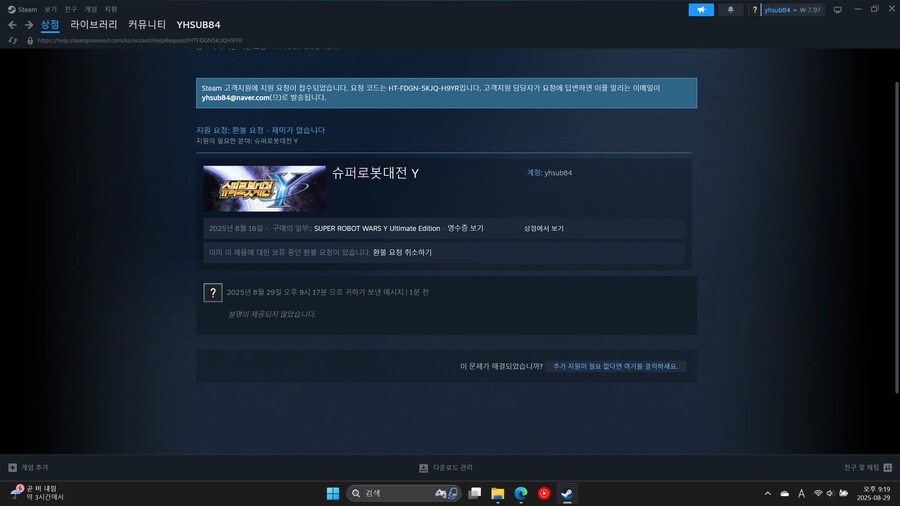Click the volume speaker tray icon
Image resolution: width=900 pixels, height=506 pixels.
click(x=830, y=493)
